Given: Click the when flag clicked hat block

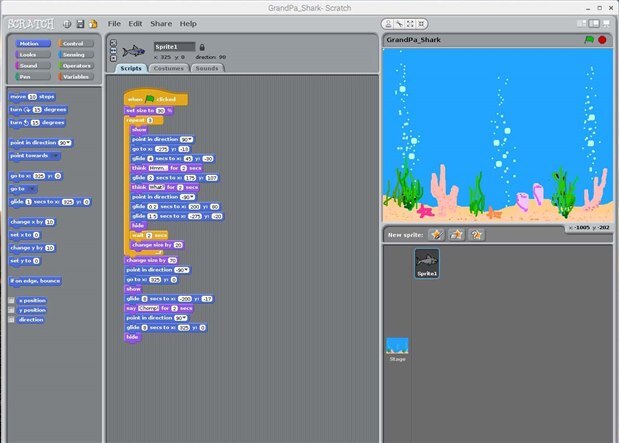Looking at the screenshot, I should pos(156,98).
